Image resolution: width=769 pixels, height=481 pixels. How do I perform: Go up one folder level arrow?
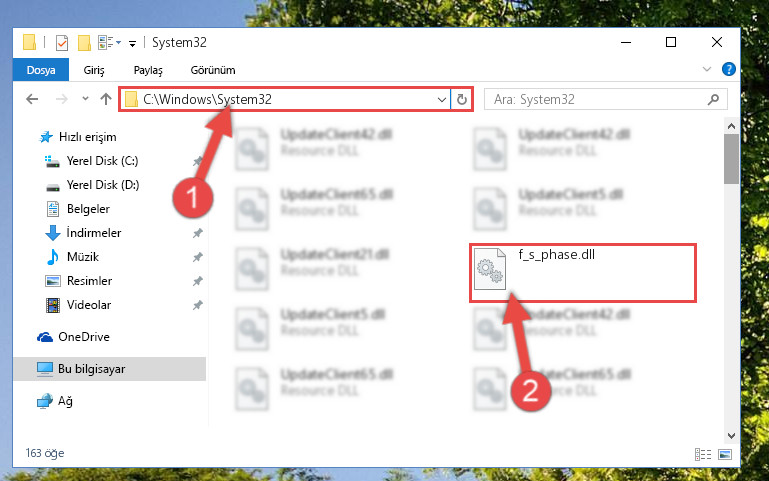(105, 100)
